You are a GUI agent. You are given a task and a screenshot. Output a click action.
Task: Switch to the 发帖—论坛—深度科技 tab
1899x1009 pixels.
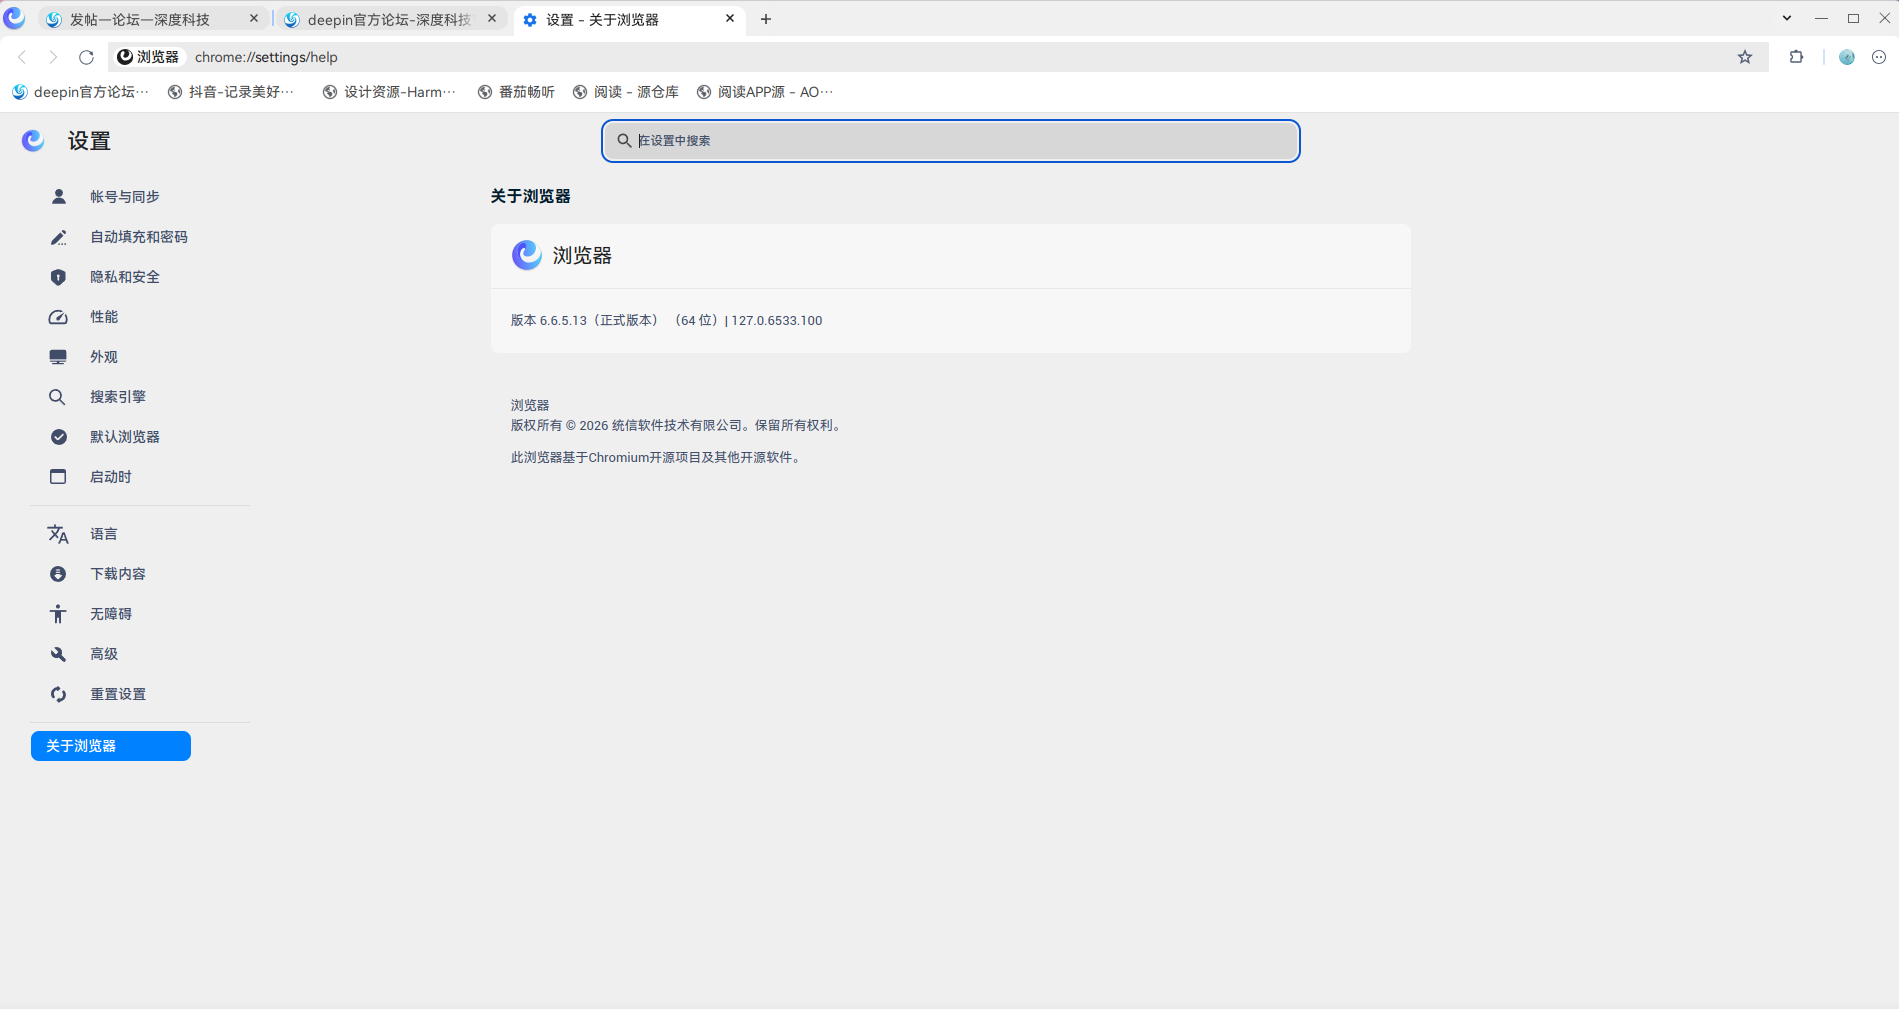point(139,19)
